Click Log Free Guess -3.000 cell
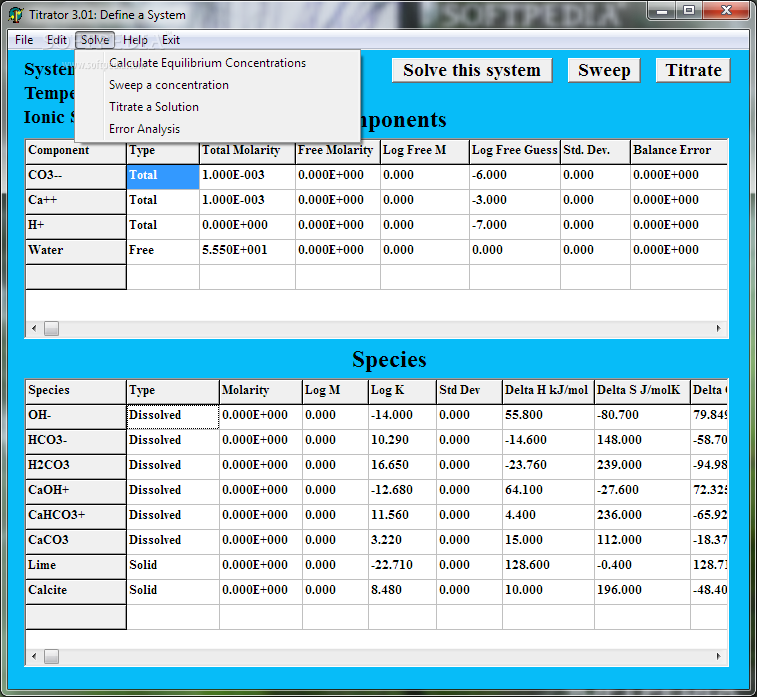757x697 pixels. 515,202
